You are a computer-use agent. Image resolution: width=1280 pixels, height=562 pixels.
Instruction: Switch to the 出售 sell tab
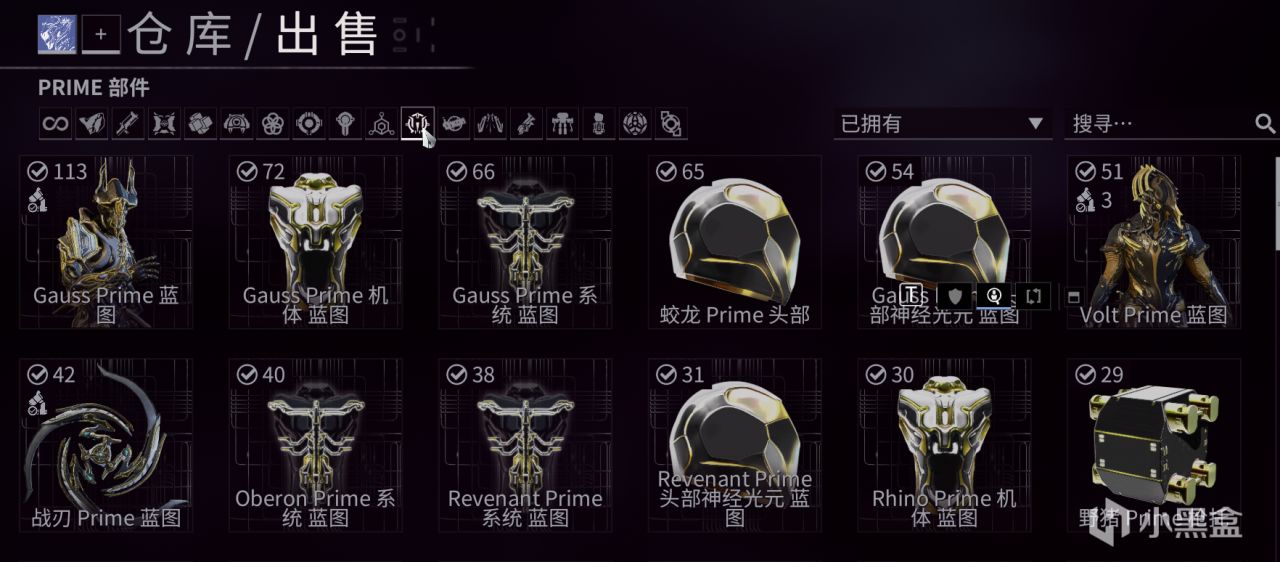[x=326, y=35]
